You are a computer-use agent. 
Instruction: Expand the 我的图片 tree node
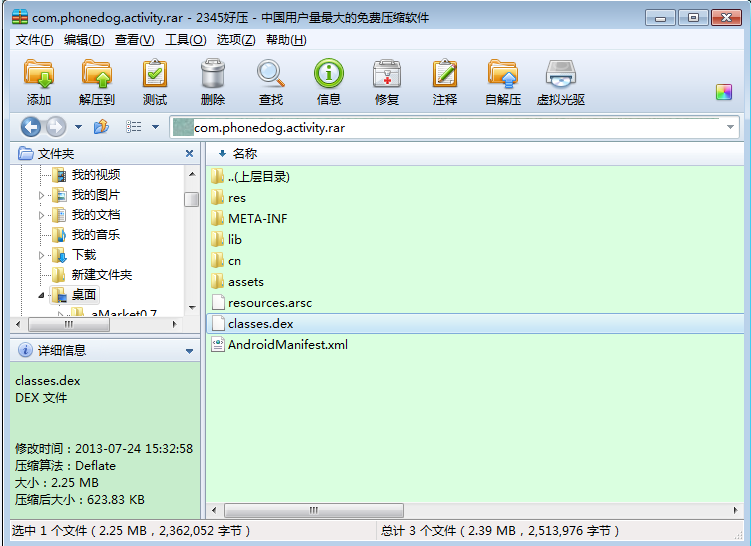(41, 195)
